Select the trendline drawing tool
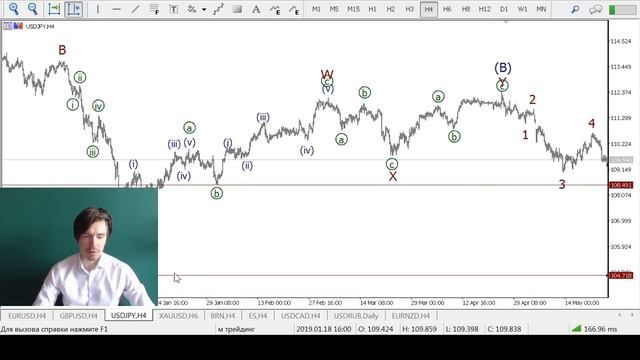This screenshot has height=360, width=640. [136, 9]
